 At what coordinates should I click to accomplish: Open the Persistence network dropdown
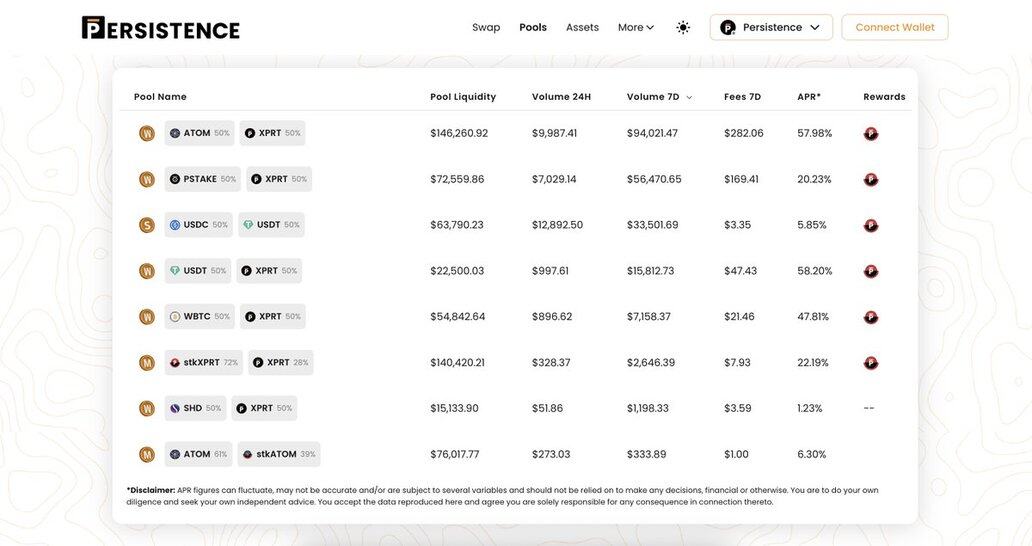pos(771,28)
